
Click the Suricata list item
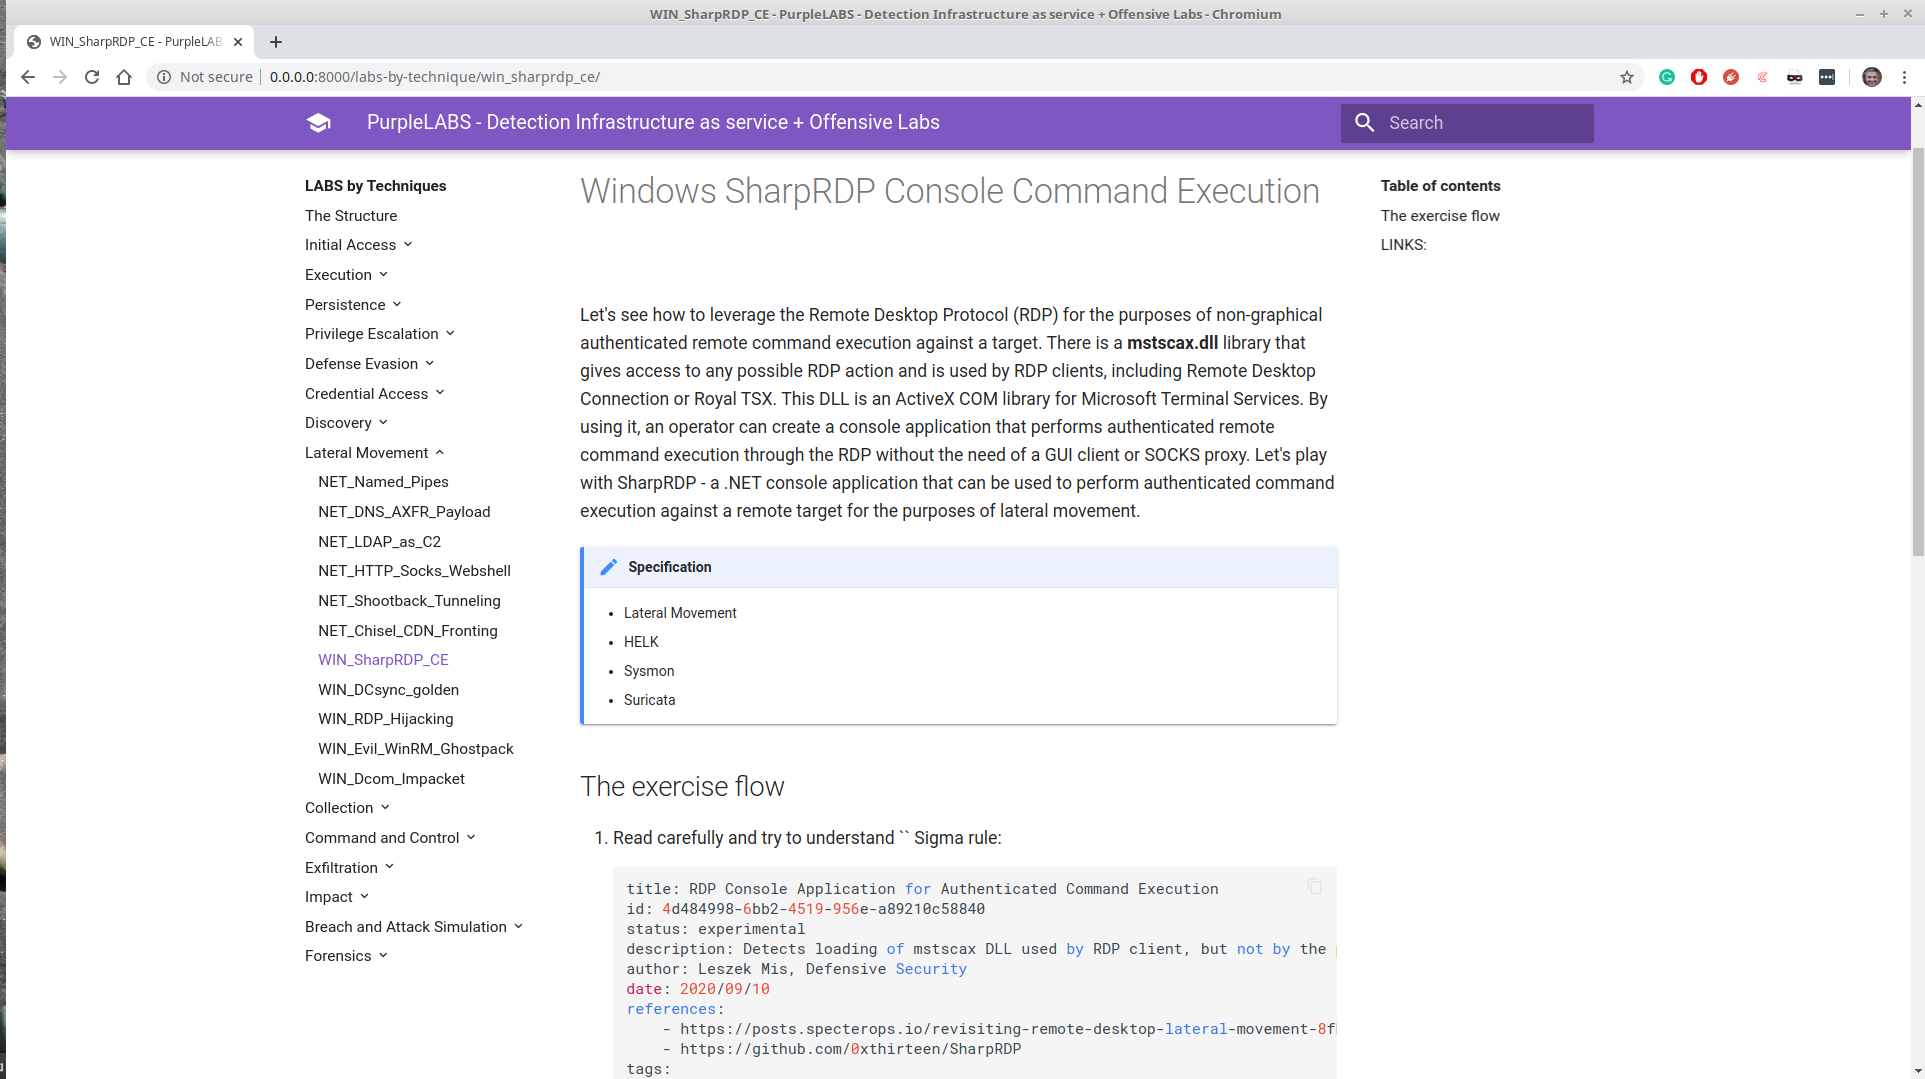click(x=649, y=700)
